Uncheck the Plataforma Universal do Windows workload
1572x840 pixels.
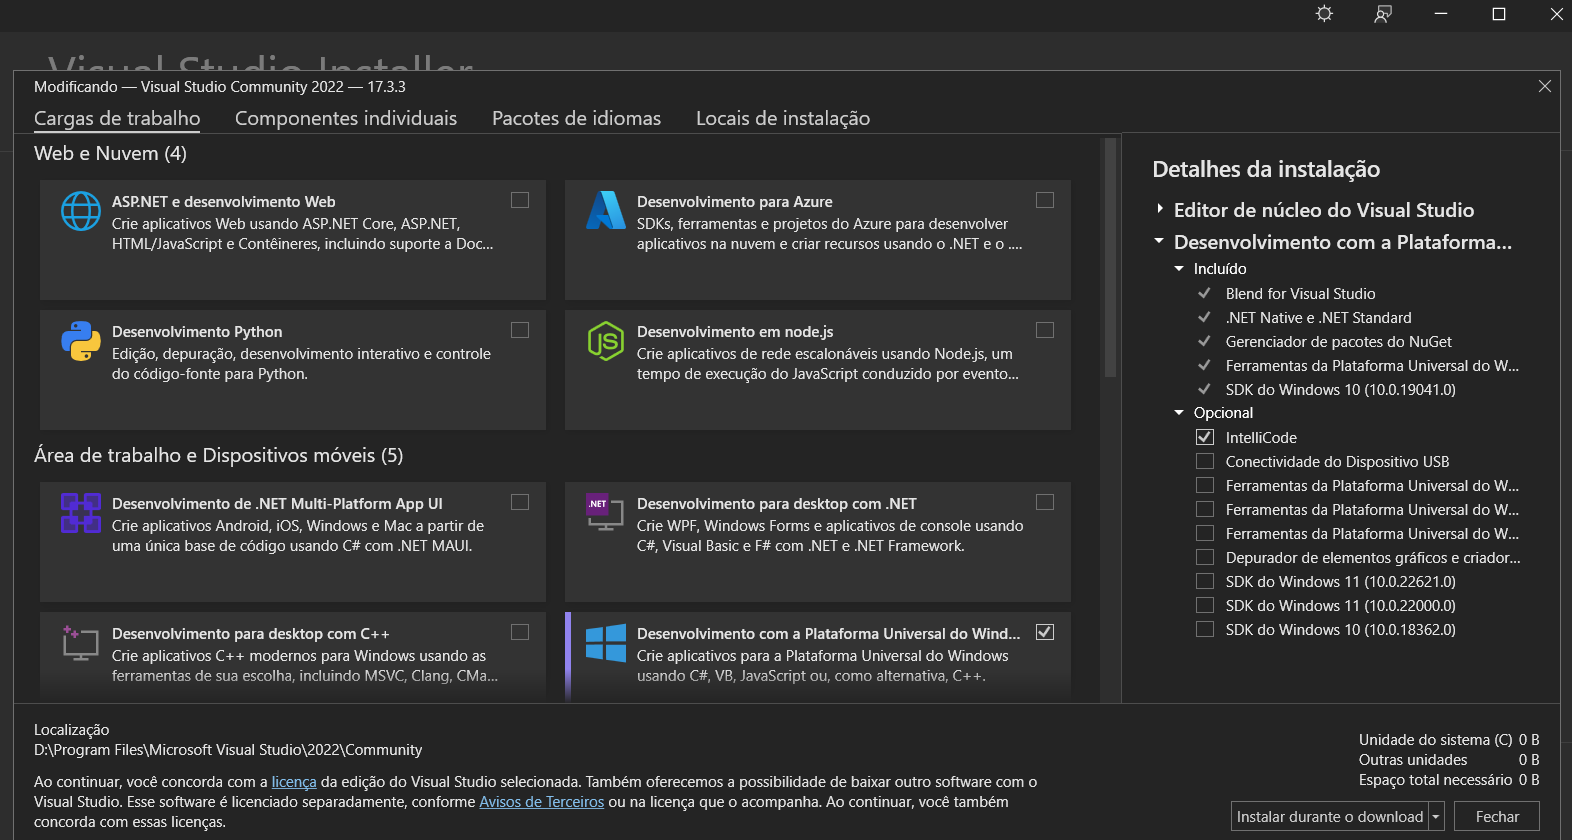coord(1045,632)
